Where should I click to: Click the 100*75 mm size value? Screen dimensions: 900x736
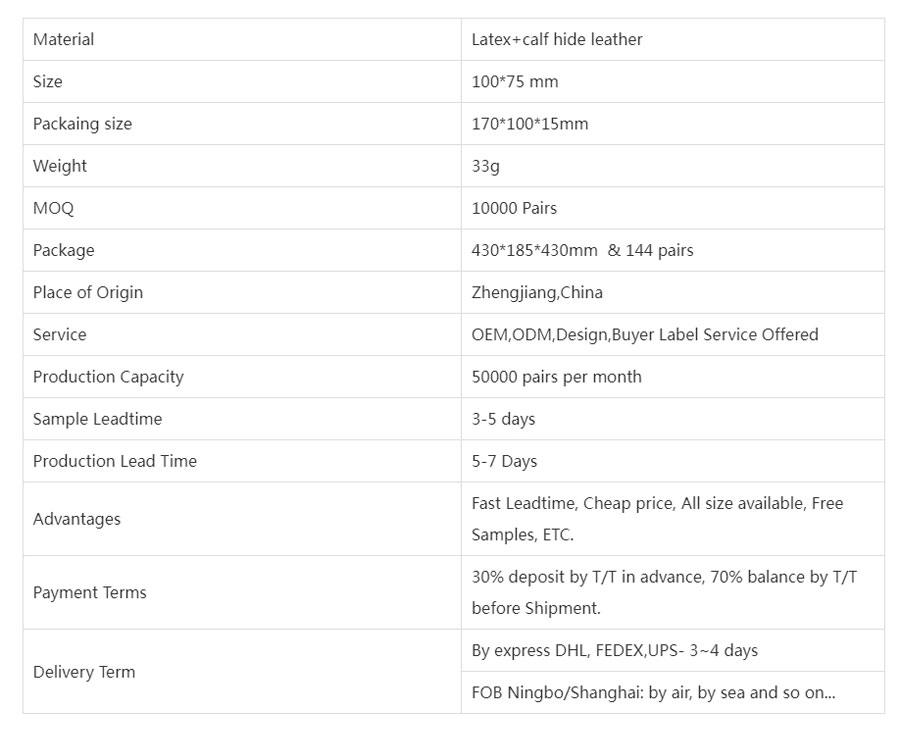(515, 82)
